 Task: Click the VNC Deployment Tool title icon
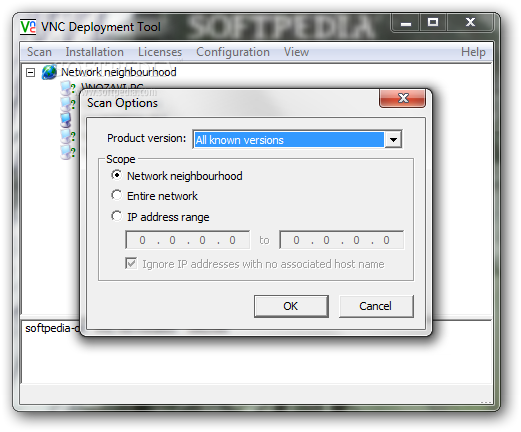(x=28, y=27)
